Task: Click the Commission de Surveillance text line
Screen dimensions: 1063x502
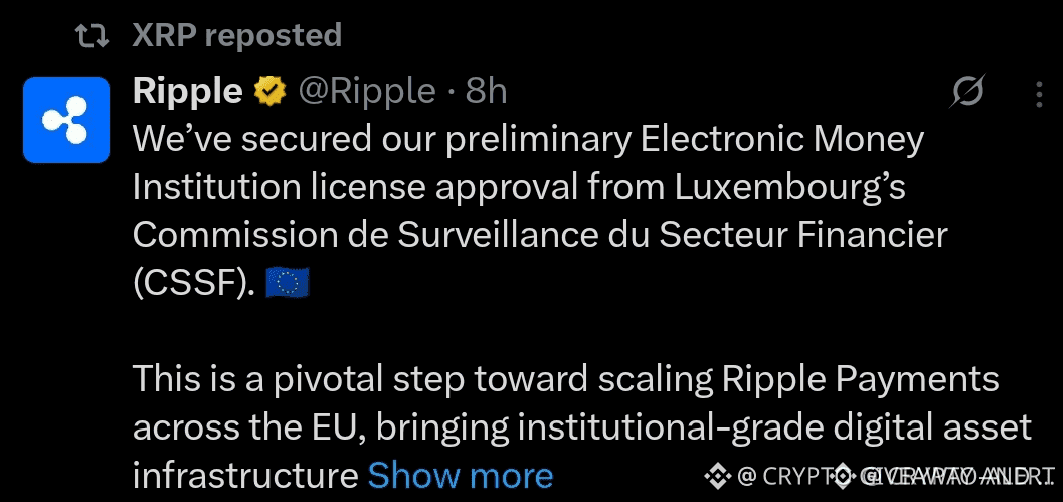Action: point(540,235)
